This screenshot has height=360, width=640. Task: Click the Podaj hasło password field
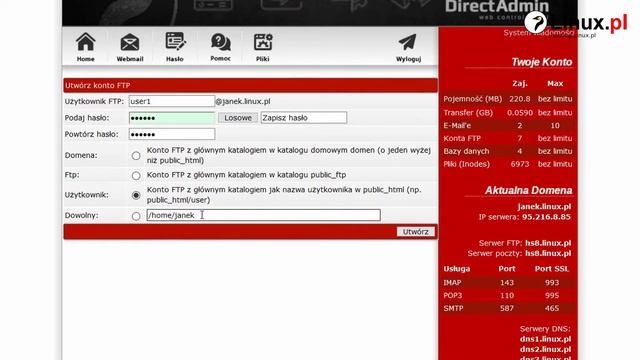[x=172, y=118]
